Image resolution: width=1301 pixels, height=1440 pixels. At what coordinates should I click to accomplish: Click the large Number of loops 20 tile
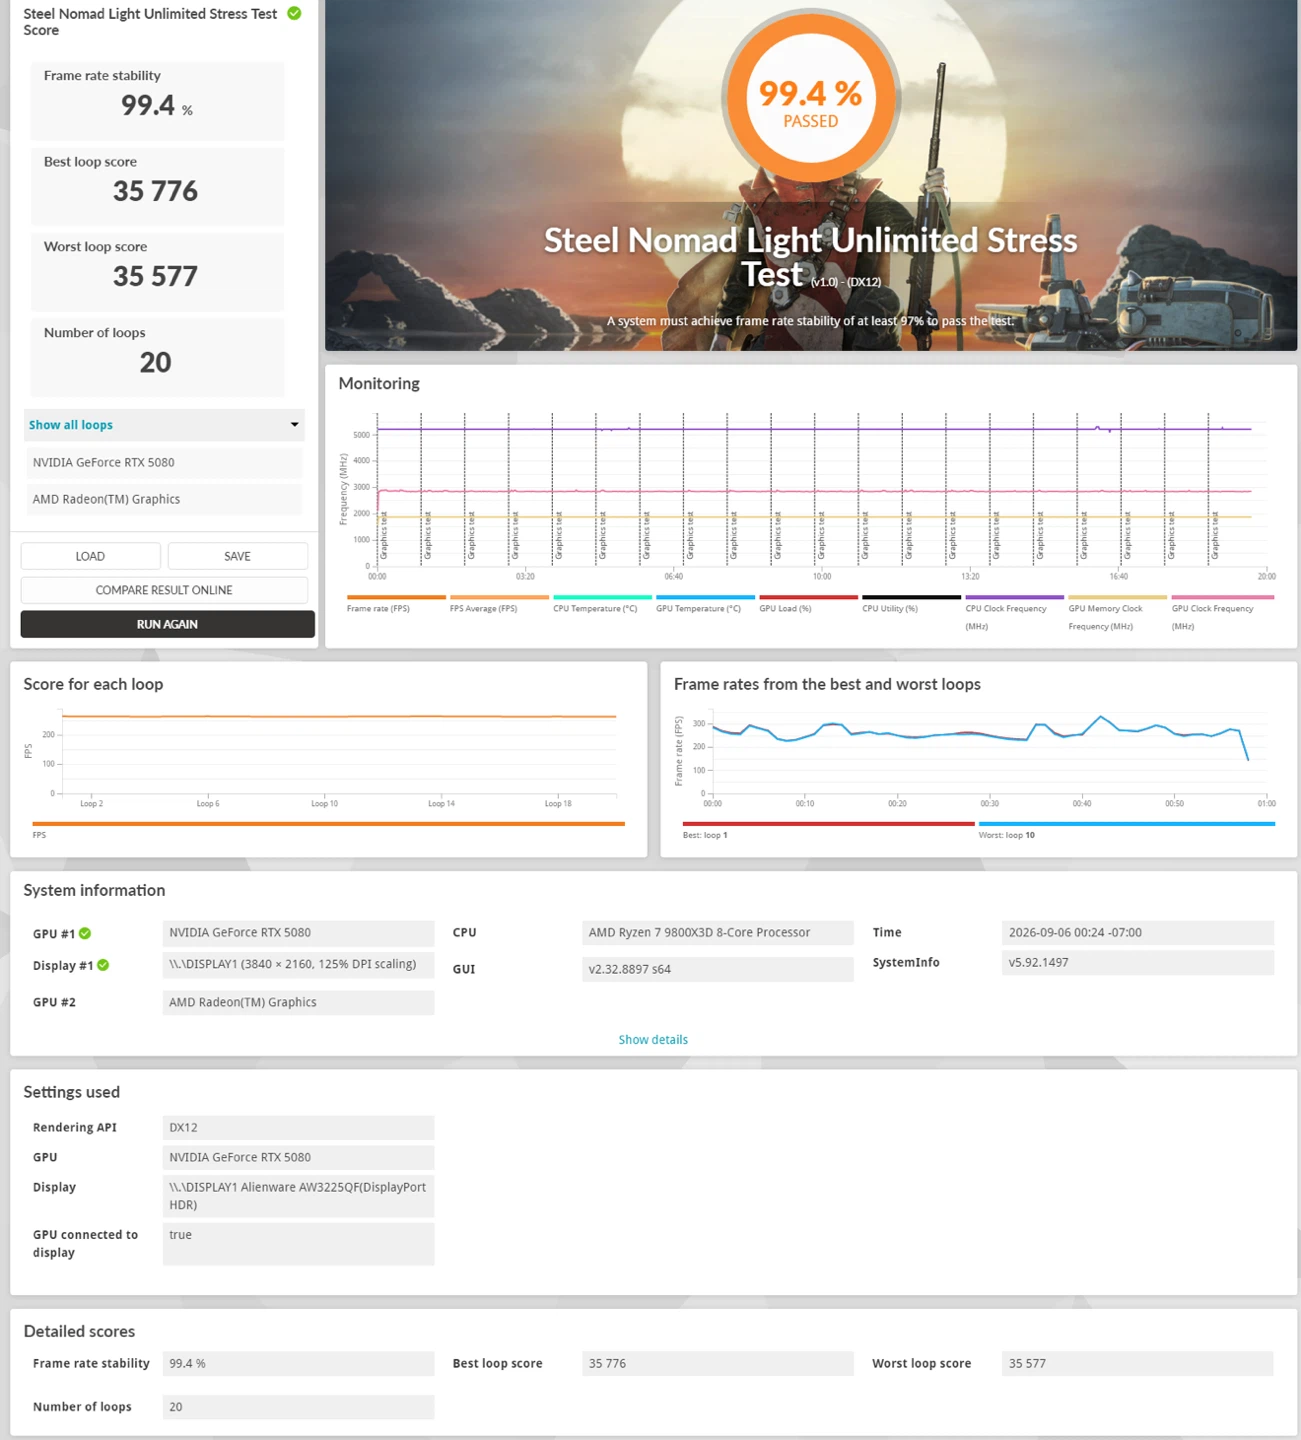pyautogui.click(x=157, y=357)
